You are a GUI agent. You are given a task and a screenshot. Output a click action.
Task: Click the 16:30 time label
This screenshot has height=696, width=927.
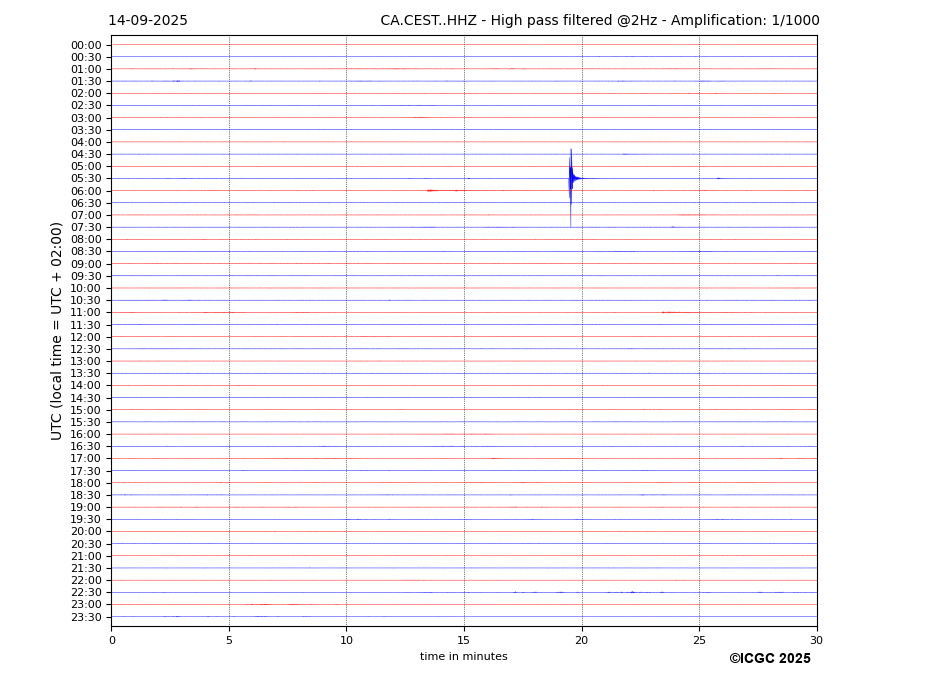click(x=86, y=447)
